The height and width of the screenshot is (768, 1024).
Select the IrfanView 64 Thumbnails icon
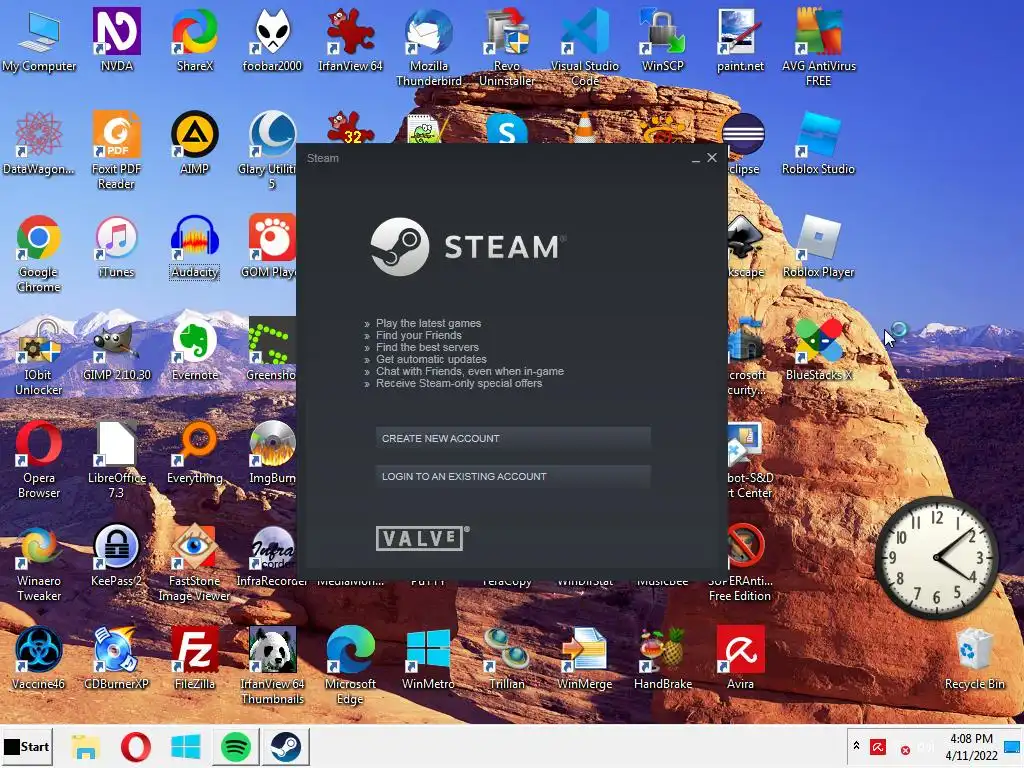pos(272,667)
